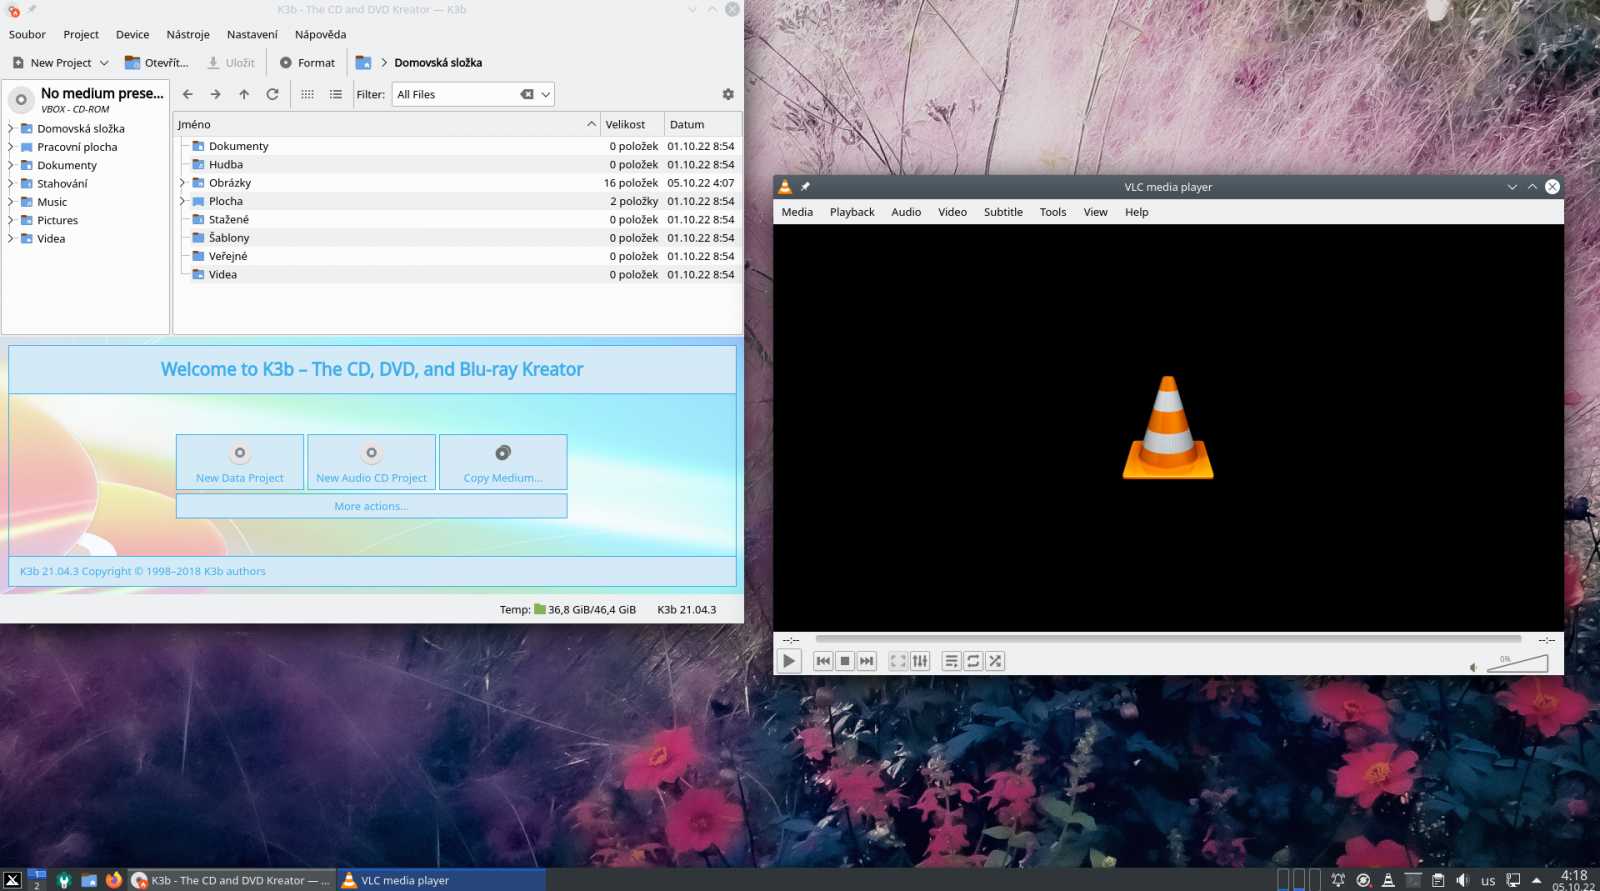
Task: Navigate back in K3b file browser
Action: pyautogui.click(x=187, y=94)
